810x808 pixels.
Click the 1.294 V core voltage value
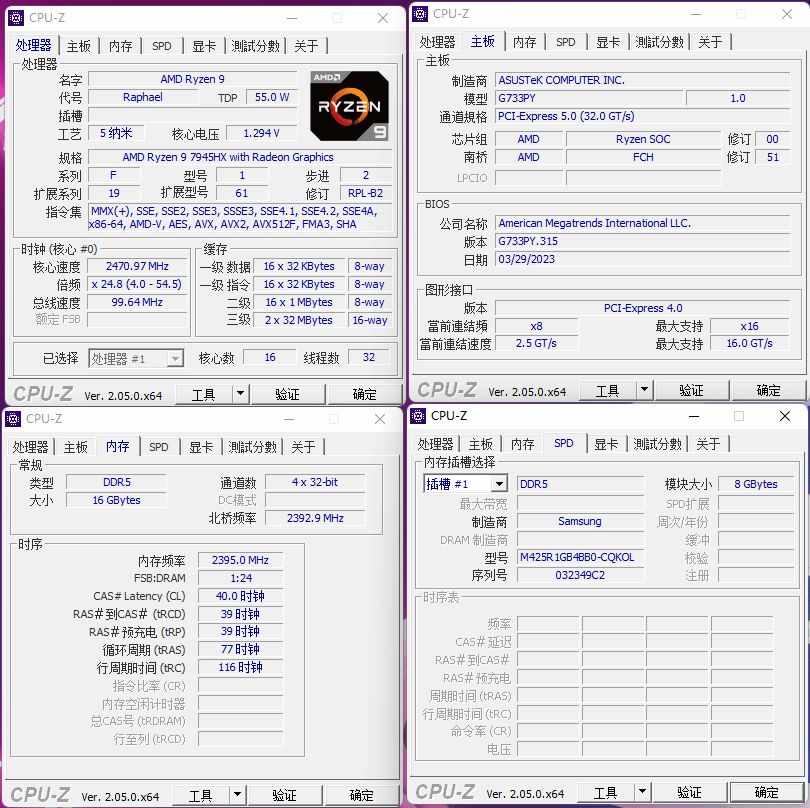pos(262,133)
